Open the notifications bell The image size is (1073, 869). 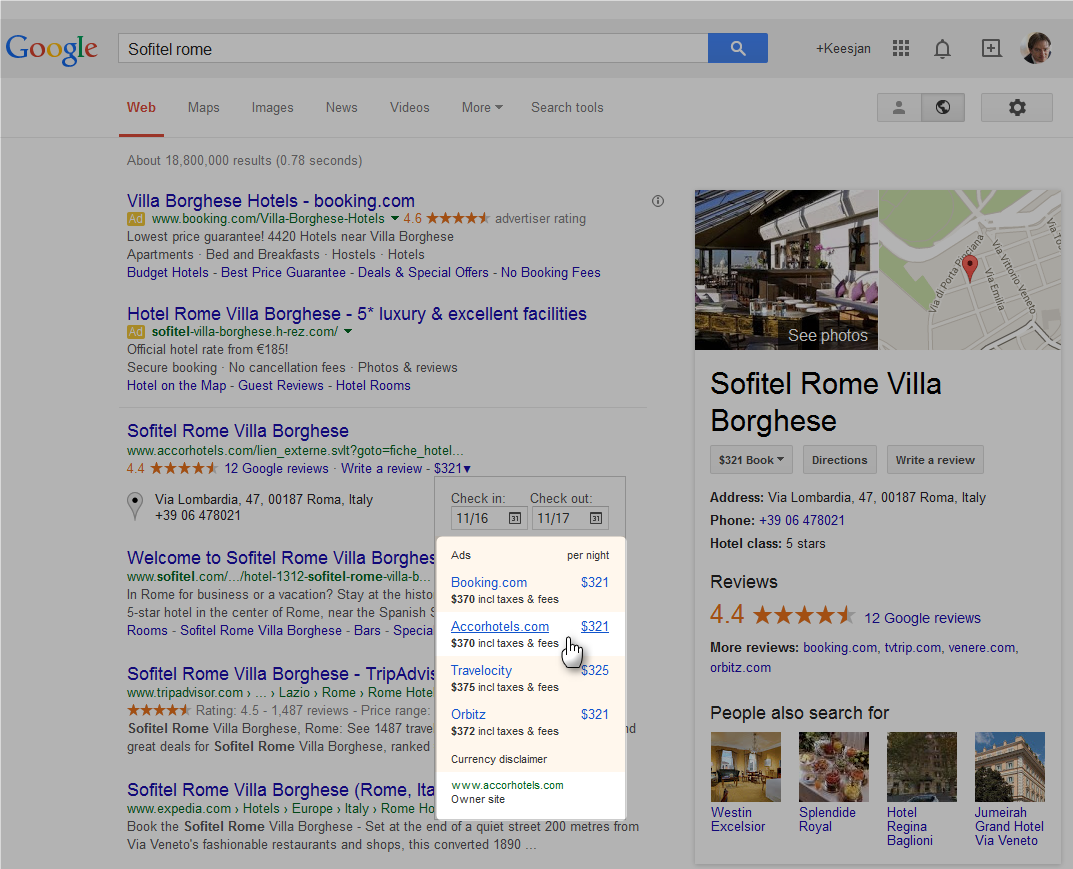(942, 49)
